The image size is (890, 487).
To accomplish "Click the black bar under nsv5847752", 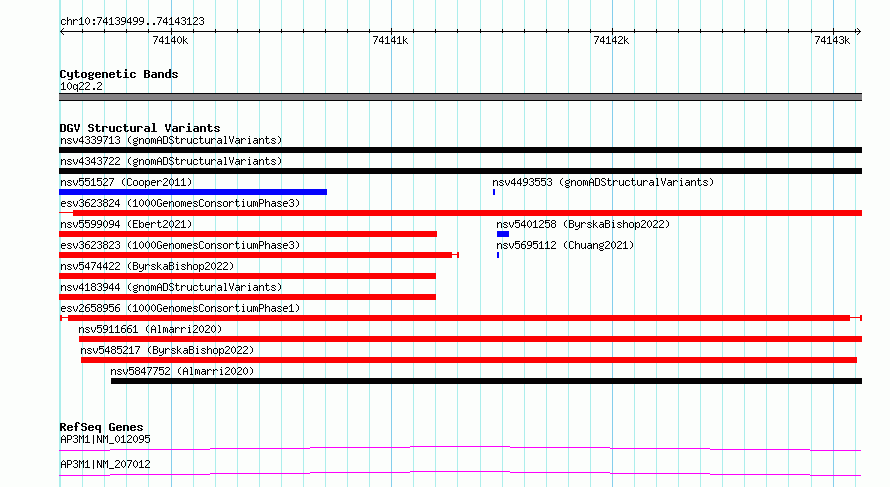I will [x=486, y=381].
